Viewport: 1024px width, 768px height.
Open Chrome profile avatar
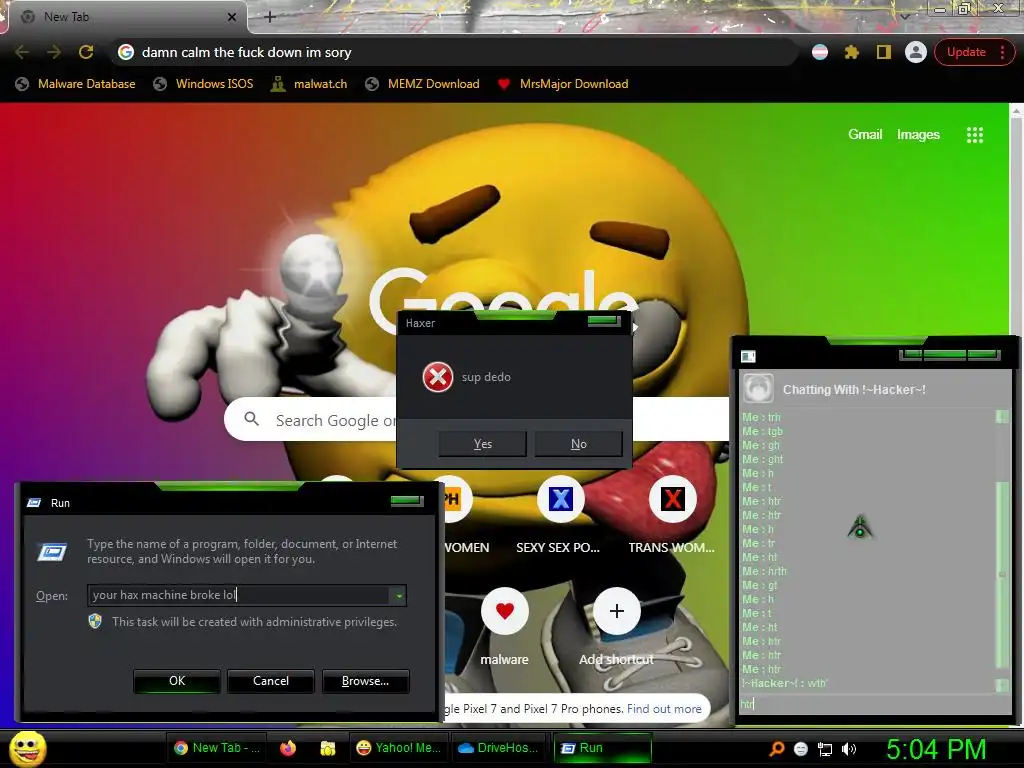916,52
